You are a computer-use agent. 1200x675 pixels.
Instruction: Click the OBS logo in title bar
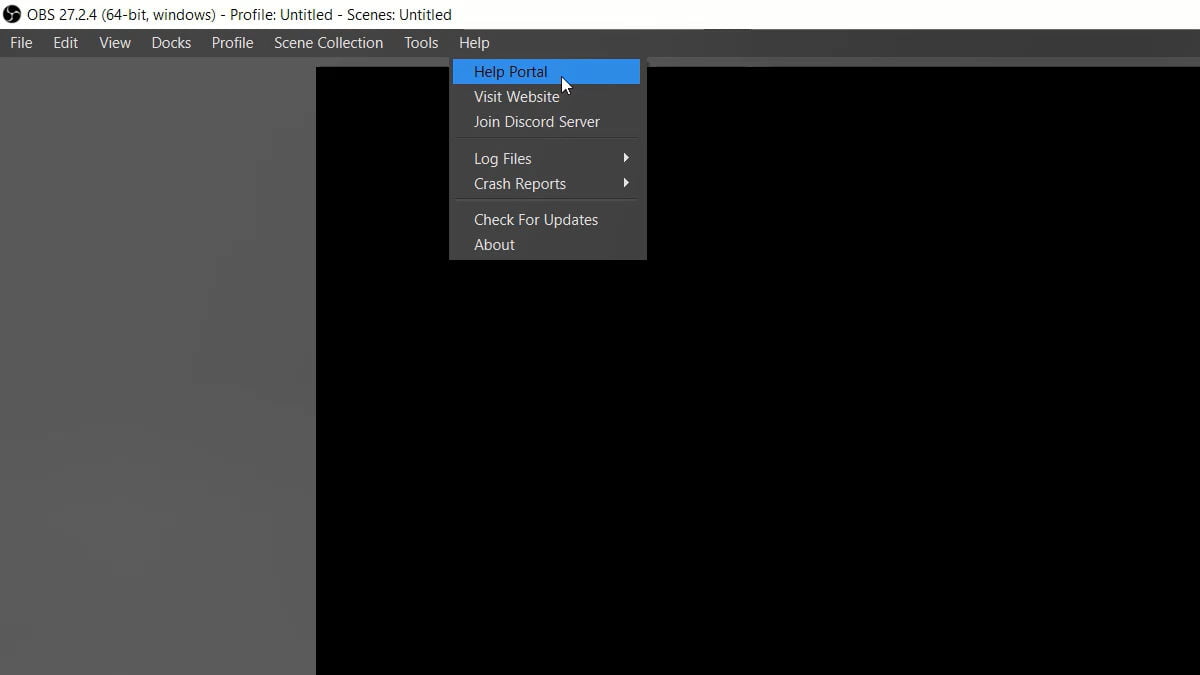pyautogui.click(x=12, y=14)
